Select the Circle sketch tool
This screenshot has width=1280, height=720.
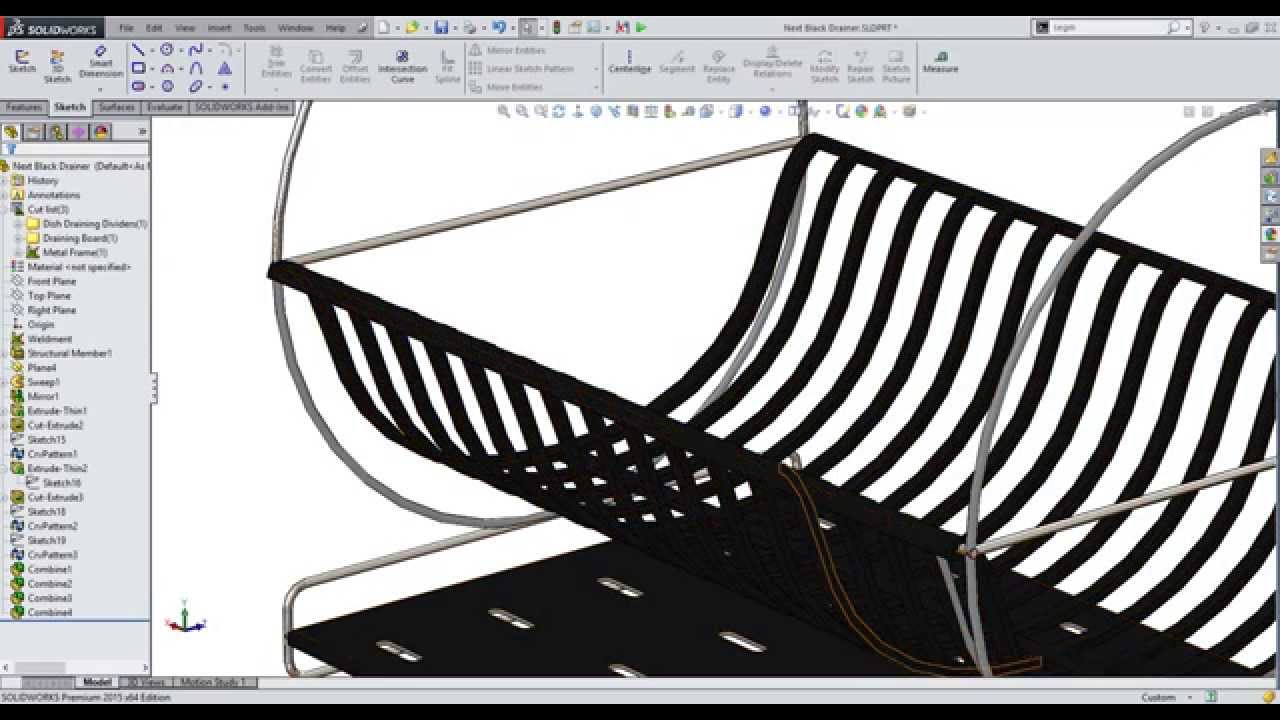[x=167, y=50]
